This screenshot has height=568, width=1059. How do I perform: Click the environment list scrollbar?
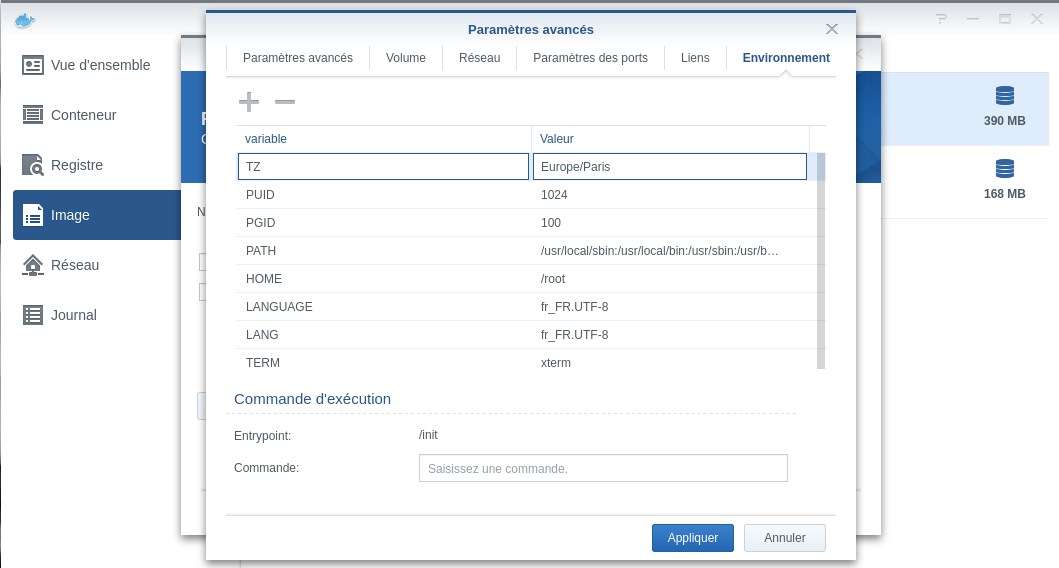(821, 260)
